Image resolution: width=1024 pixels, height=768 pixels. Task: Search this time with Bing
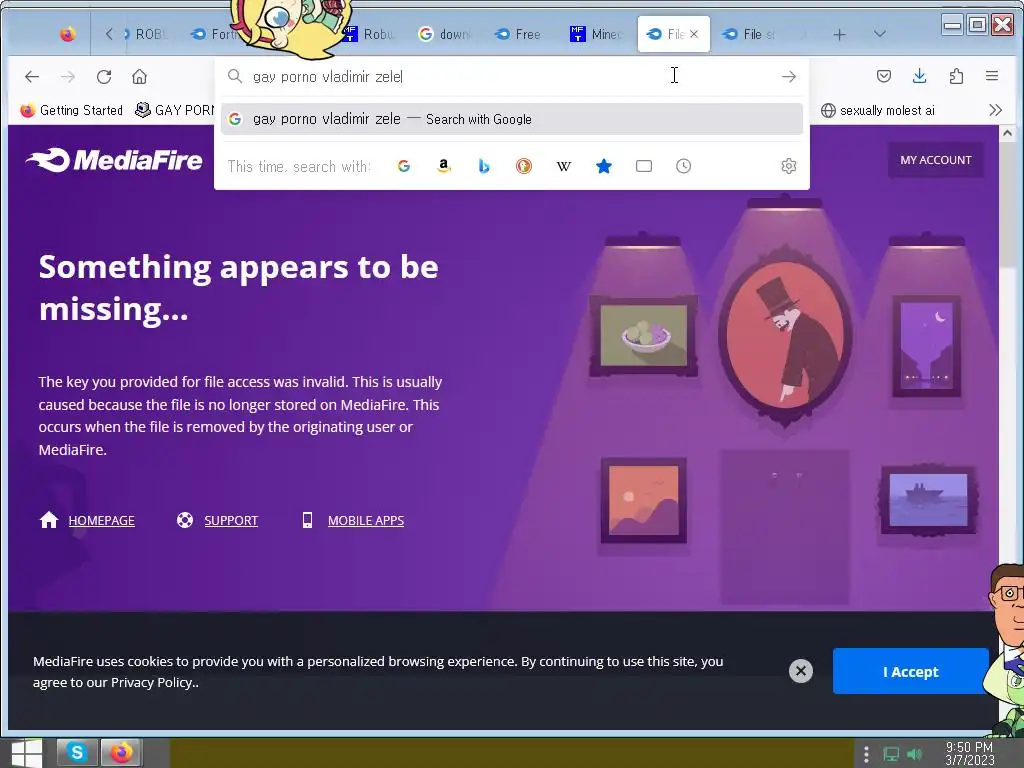pos(484,166)
